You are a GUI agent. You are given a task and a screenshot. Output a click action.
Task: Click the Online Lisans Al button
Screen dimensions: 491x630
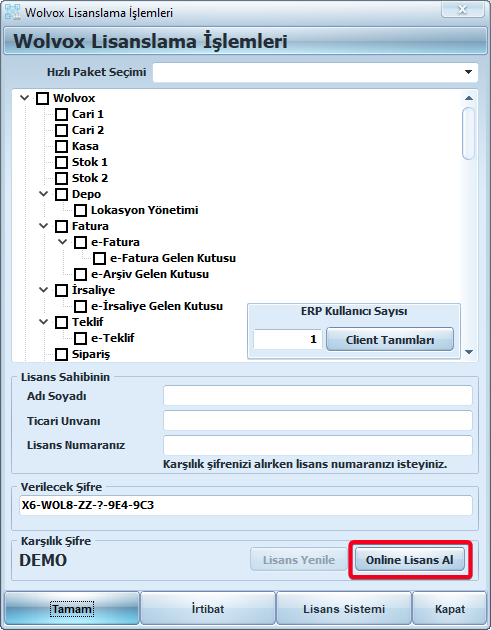point(409,560)
